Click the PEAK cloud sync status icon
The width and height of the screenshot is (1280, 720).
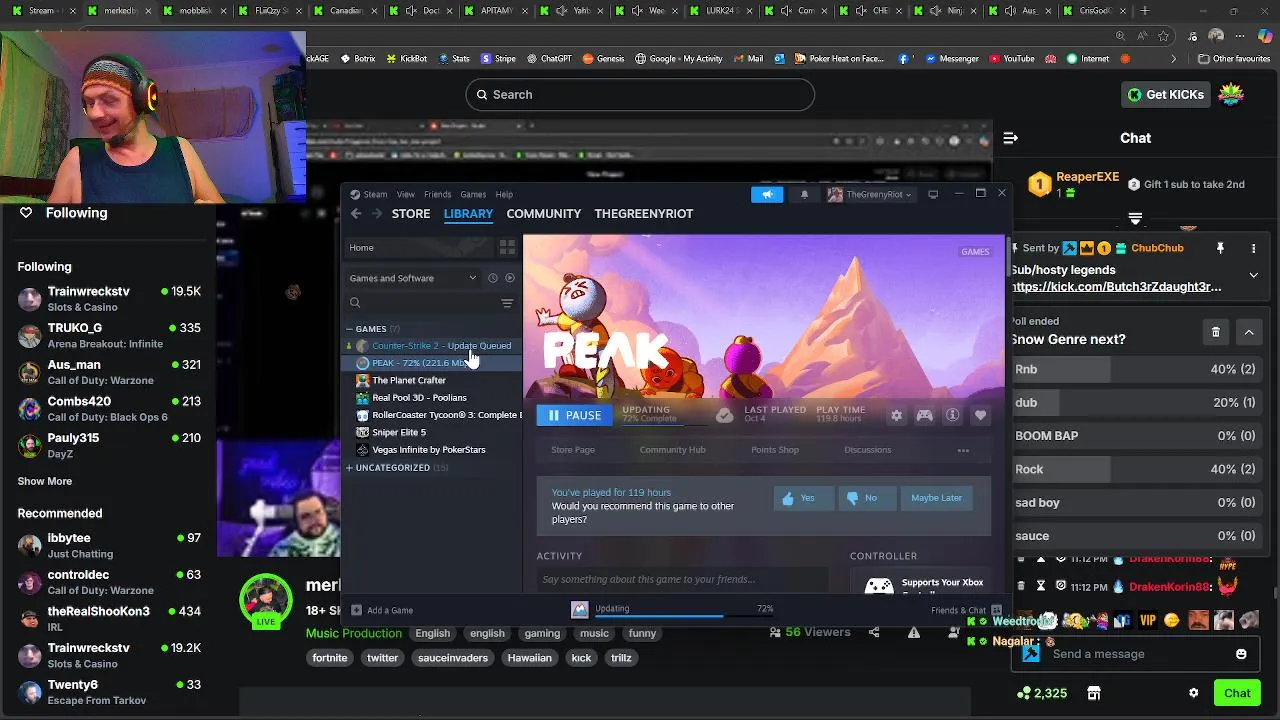[725, 415]
